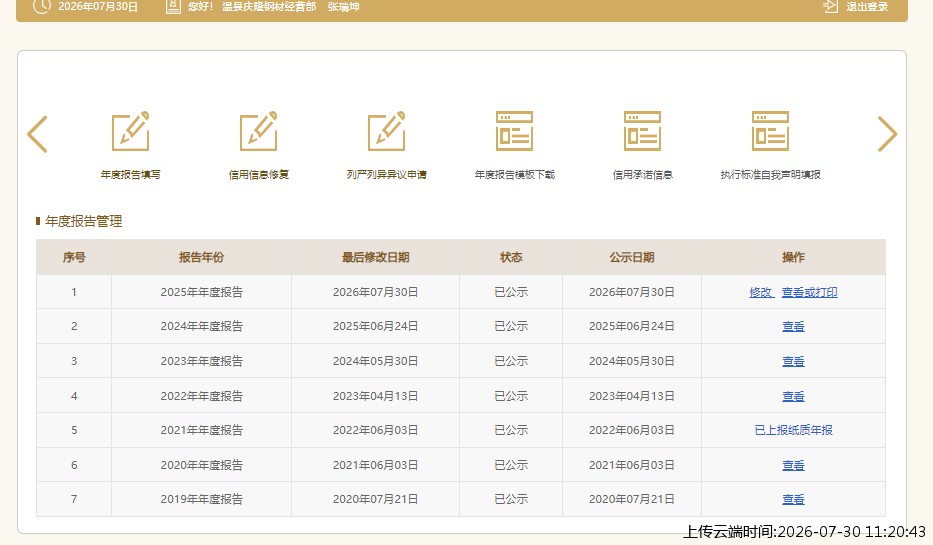Select the 2020年年度报告 cell
Screen dimensions: 933x545
(201, 465)
